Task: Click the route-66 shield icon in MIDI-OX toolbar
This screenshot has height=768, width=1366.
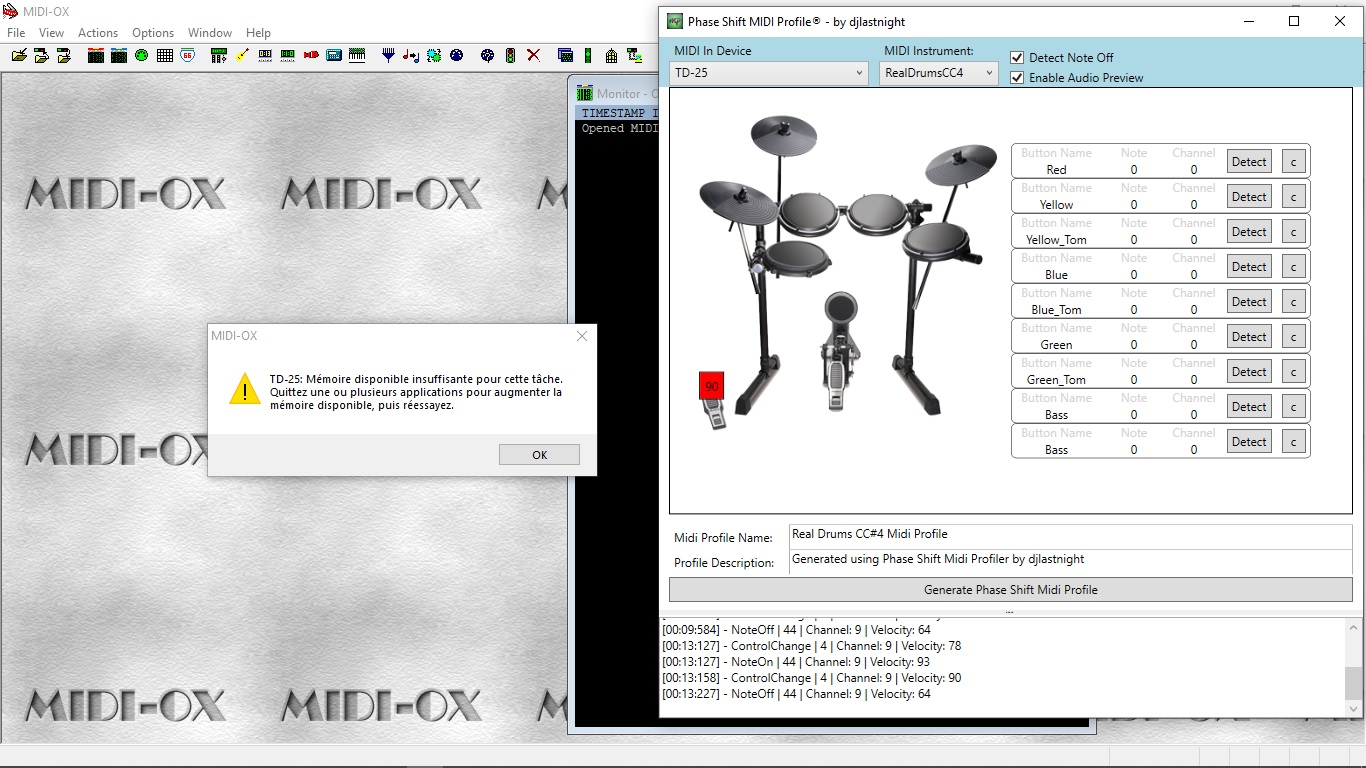Action: coord(187,56)
